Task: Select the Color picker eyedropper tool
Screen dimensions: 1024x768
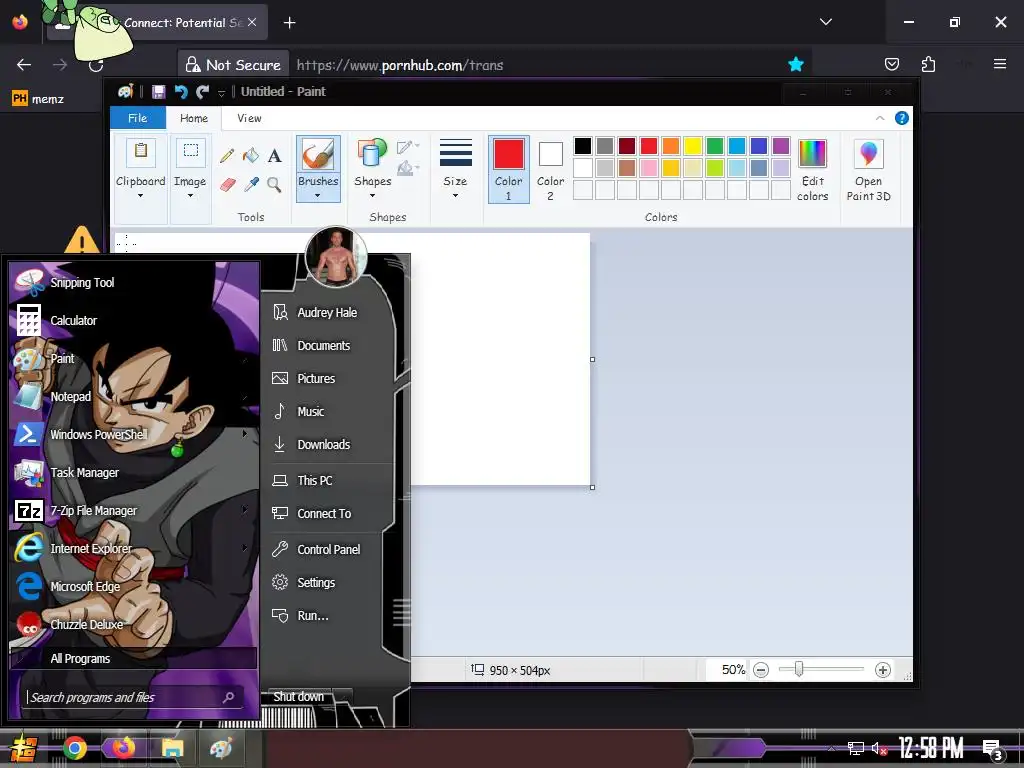Action: coord(251,185)
